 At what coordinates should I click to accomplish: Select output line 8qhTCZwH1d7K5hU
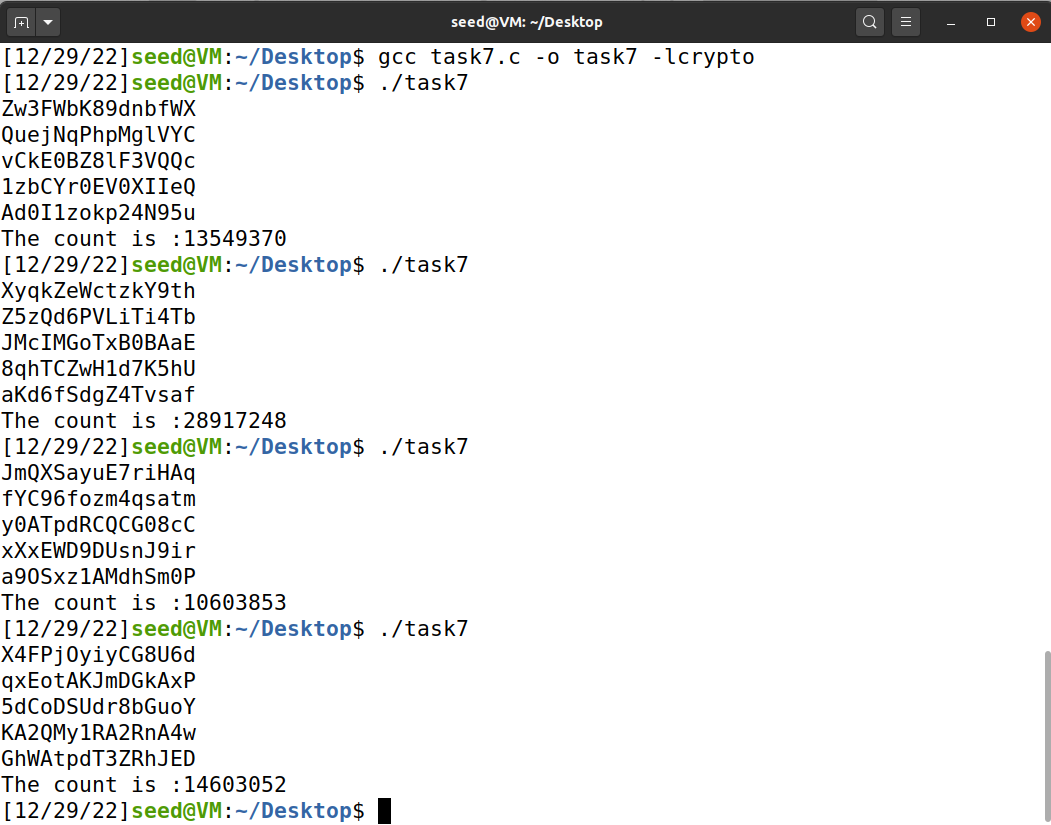pyautogui.click(x=99, y=369)
